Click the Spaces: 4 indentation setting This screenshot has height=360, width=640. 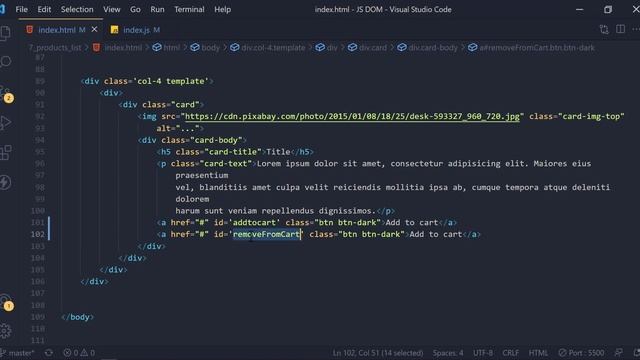pos(448,353)
